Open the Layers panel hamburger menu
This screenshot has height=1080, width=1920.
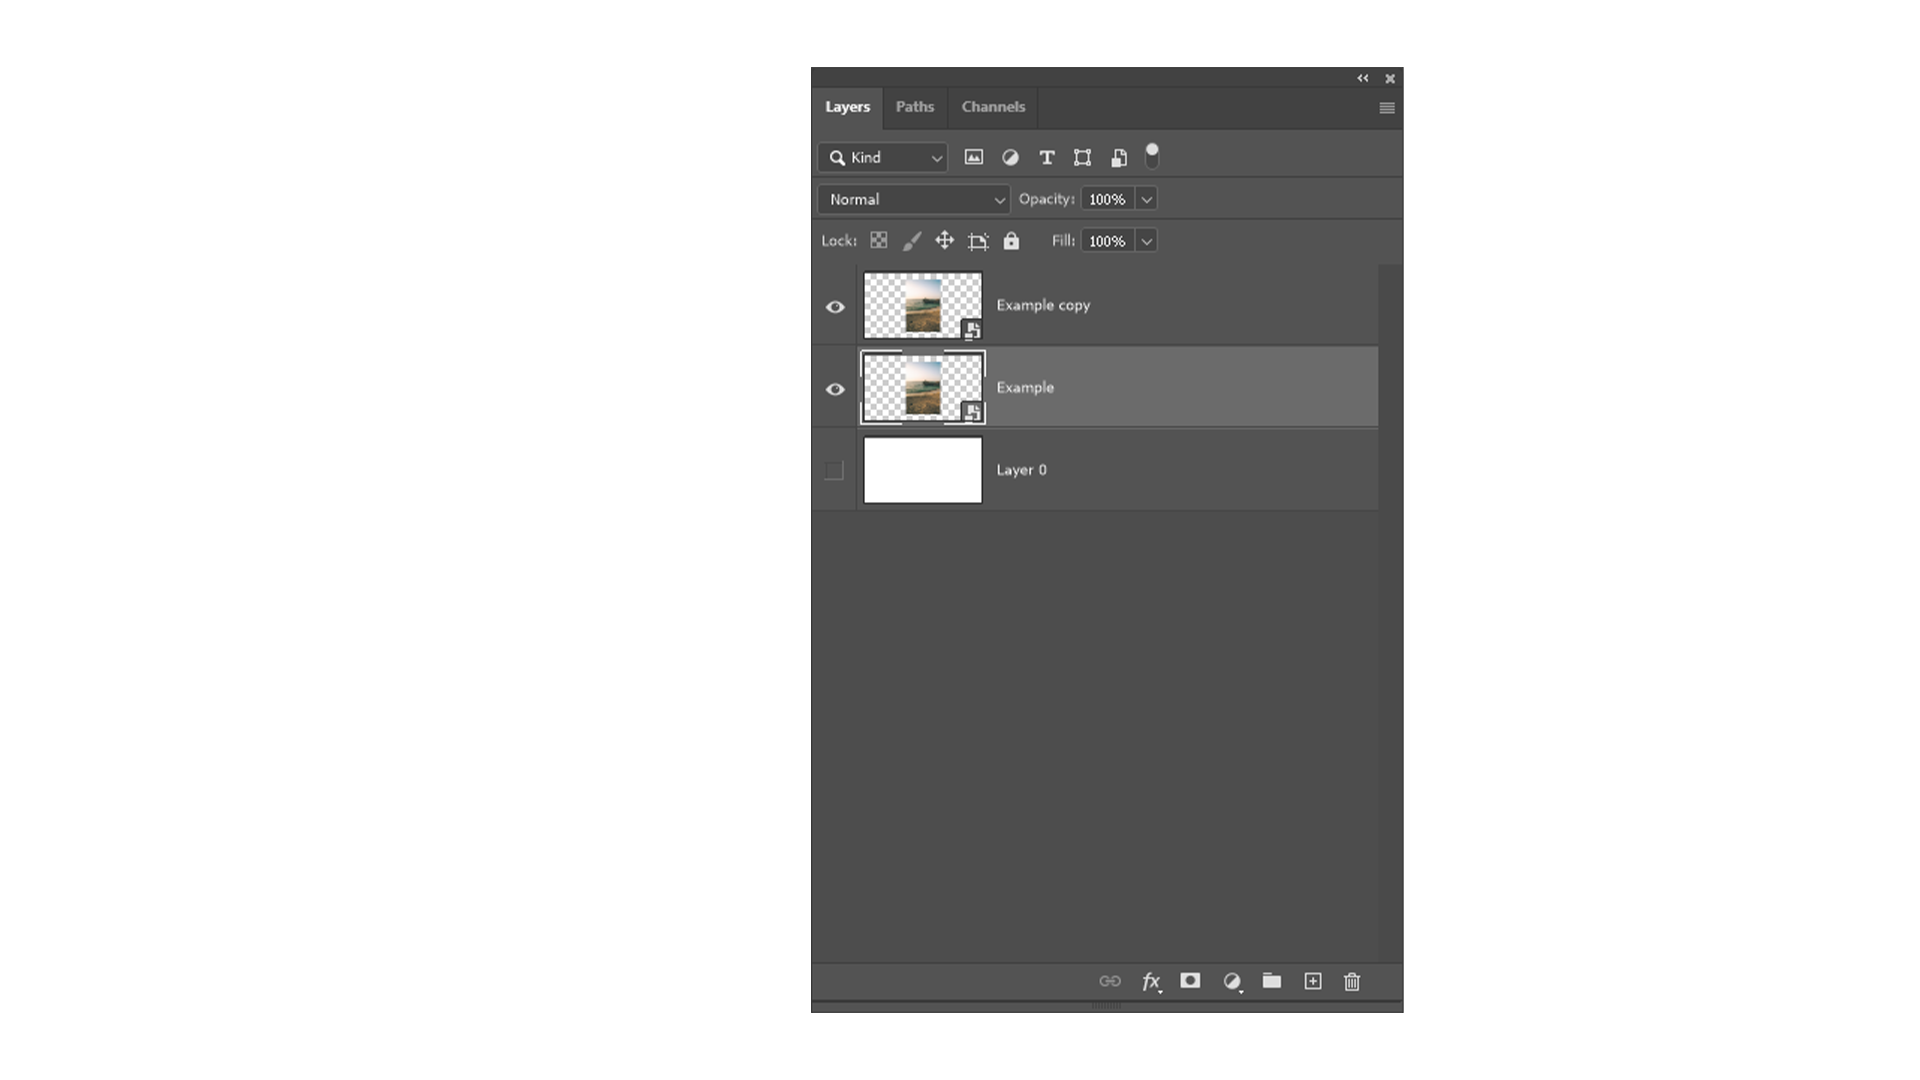coord(1386,108)
